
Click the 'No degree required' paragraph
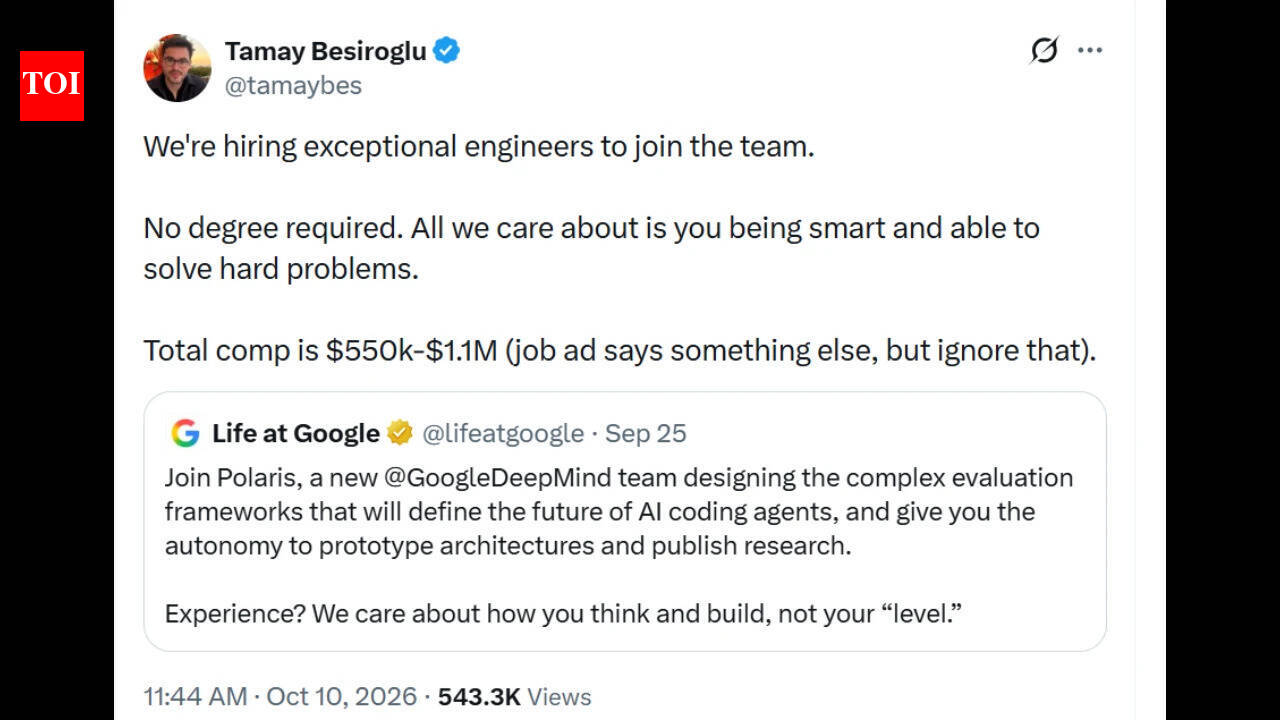(592, 248)
